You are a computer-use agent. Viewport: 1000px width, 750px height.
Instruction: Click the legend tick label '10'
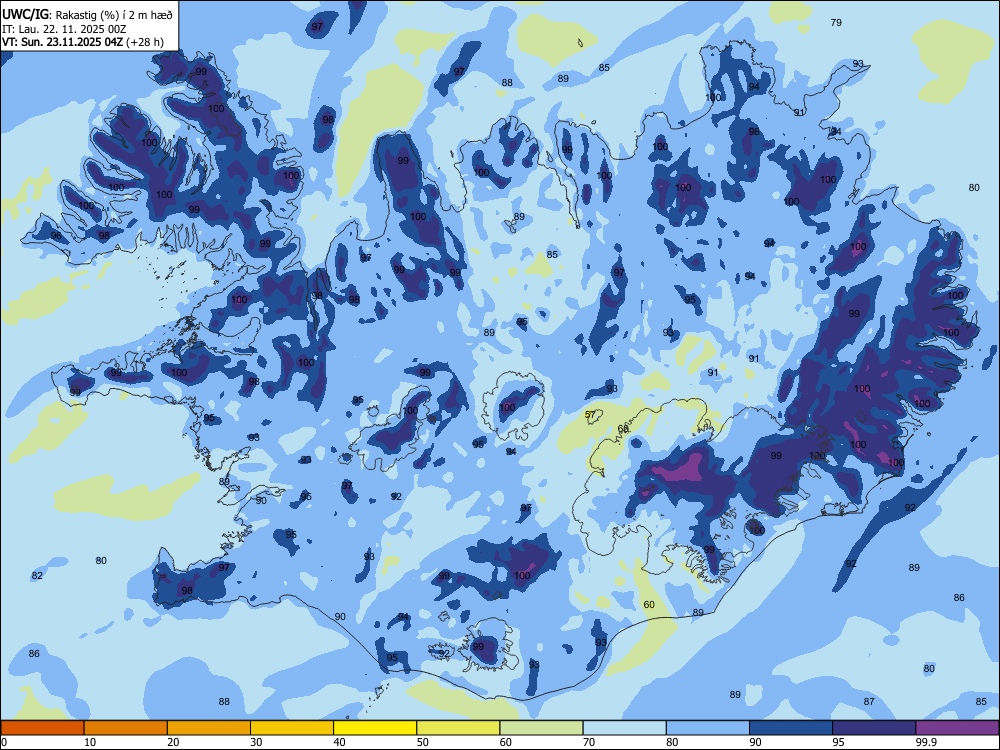pos(90,742)
